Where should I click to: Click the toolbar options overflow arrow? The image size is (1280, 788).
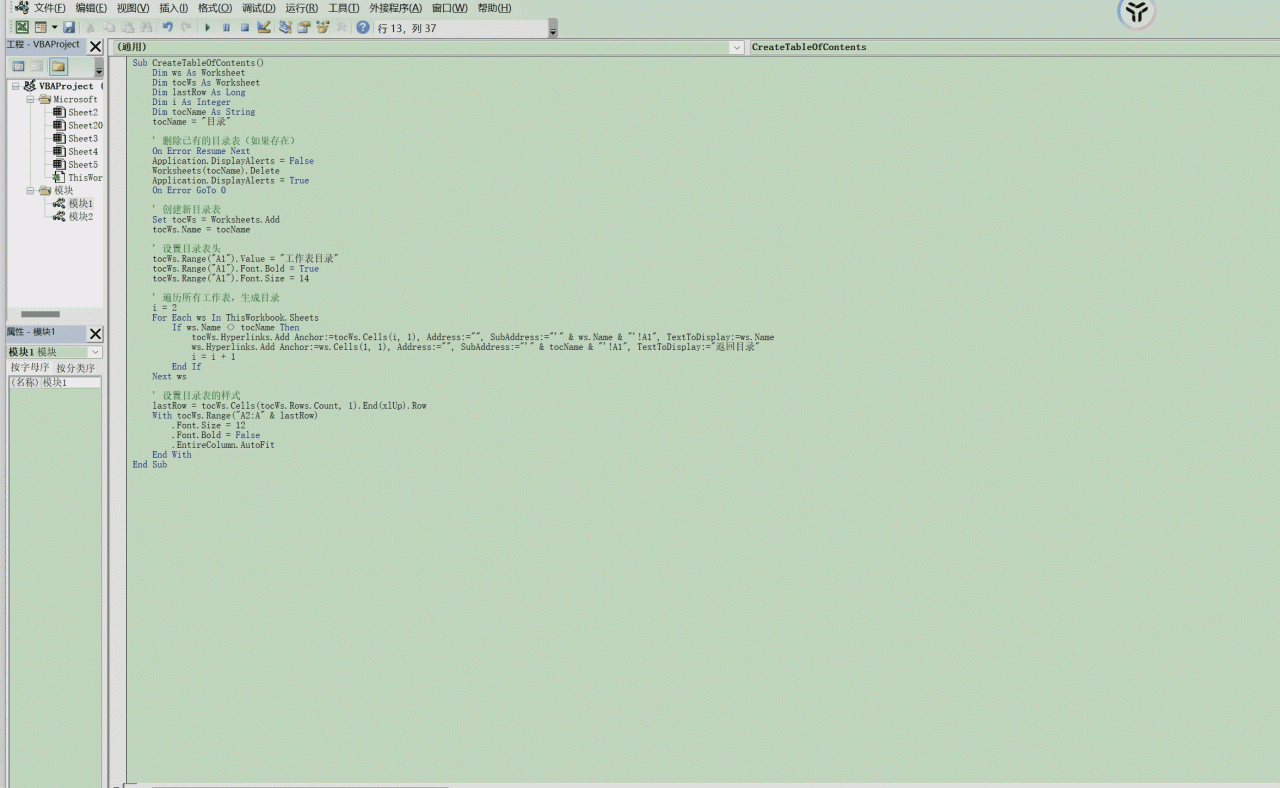[553, 29]
